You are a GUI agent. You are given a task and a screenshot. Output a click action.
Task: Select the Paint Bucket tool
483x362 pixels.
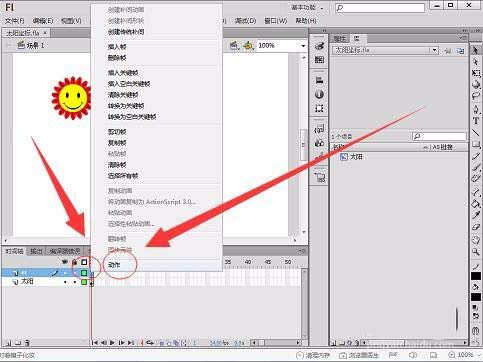(x=476, y=203)
